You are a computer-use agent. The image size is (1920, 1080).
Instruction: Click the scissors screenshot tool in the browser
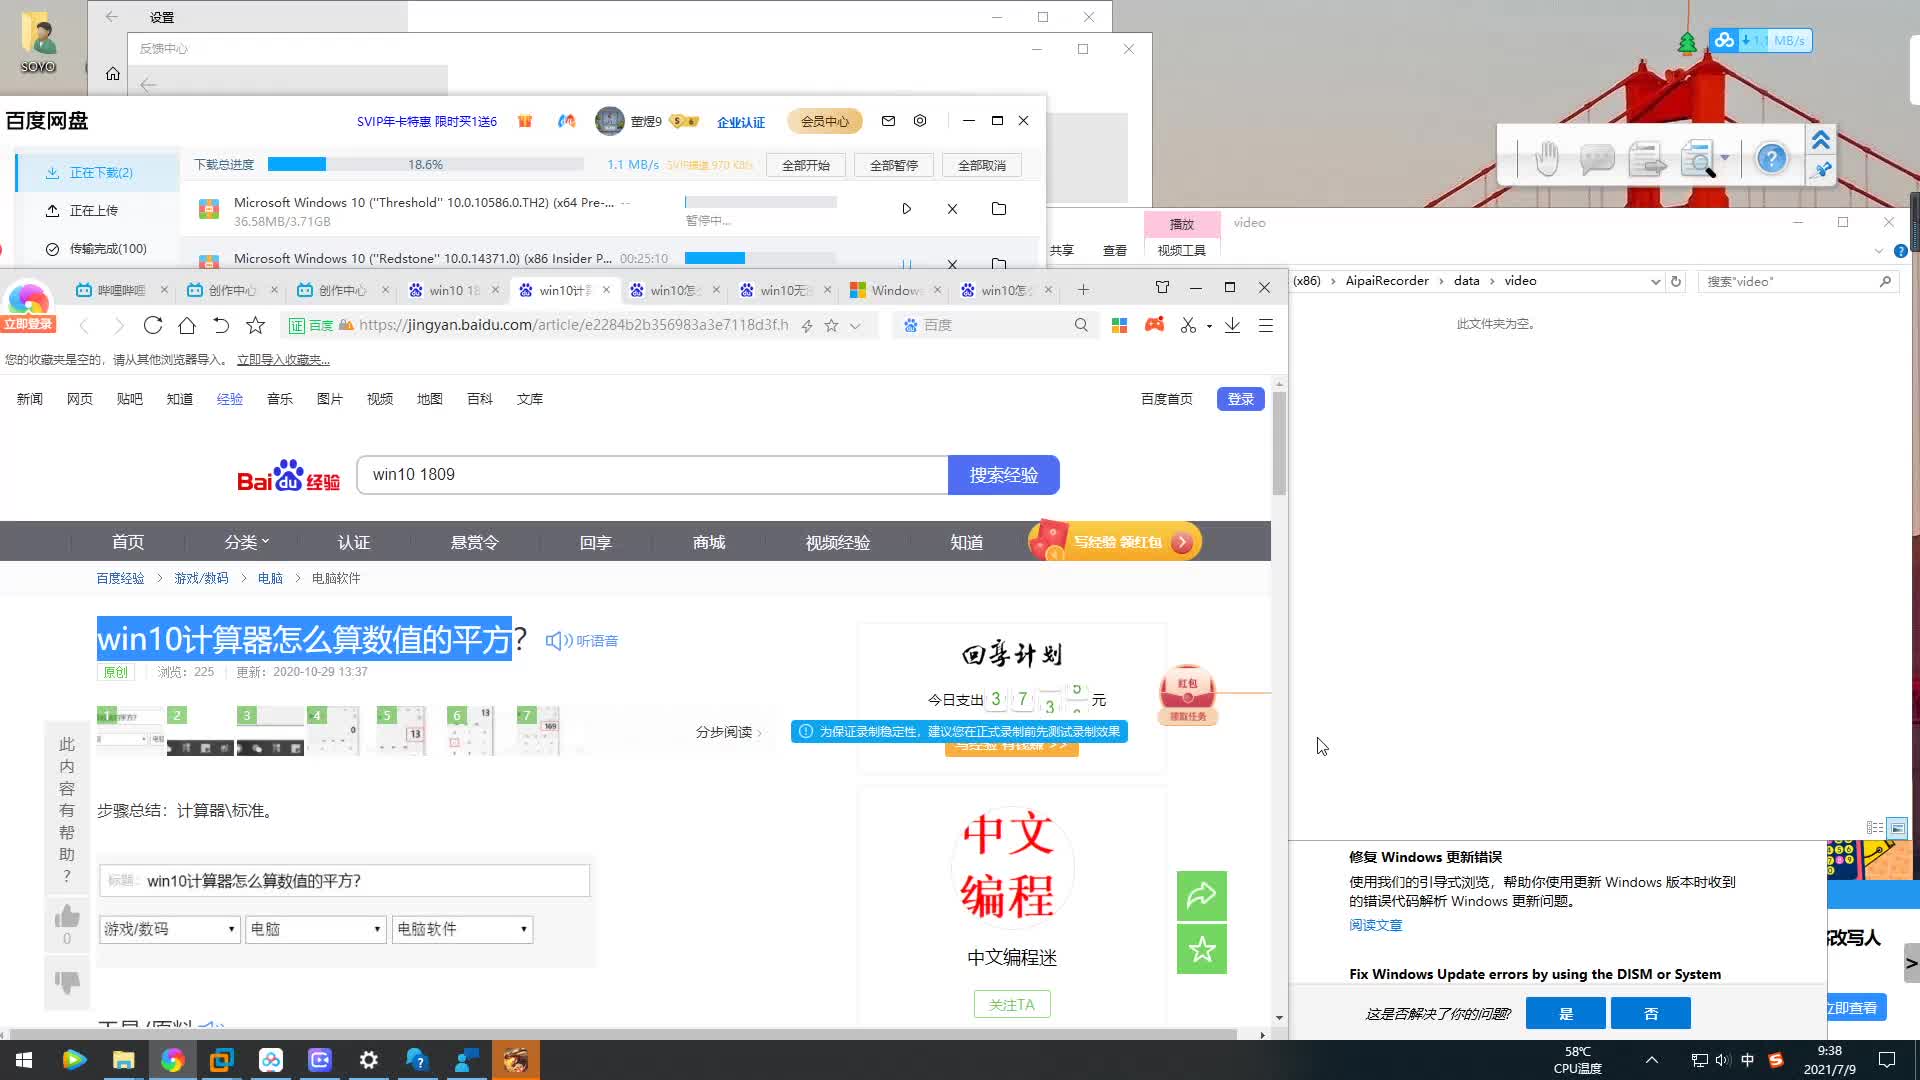pyautogui.click(x=1188, y=325)
